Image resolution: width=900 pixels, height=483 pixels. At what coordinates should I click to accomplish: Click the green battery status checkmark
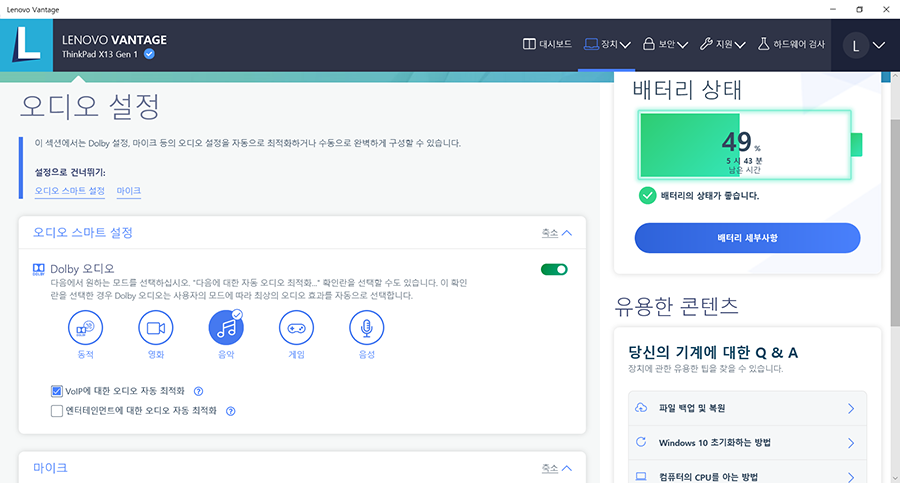point(647,196)
